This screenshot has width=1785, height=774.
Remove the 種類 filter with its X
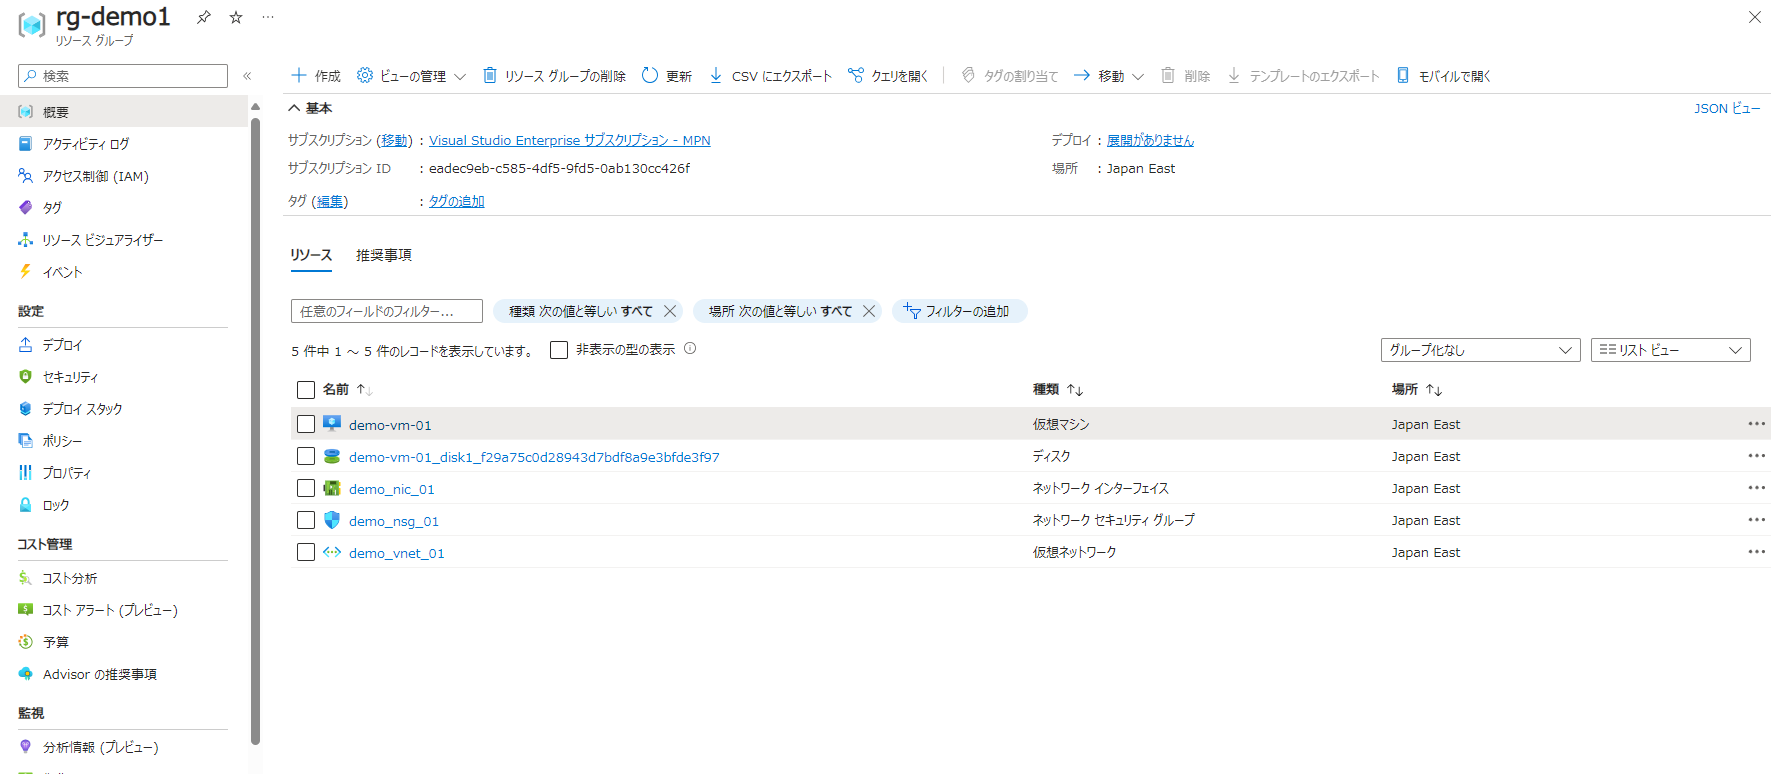(x=670, y=311)
